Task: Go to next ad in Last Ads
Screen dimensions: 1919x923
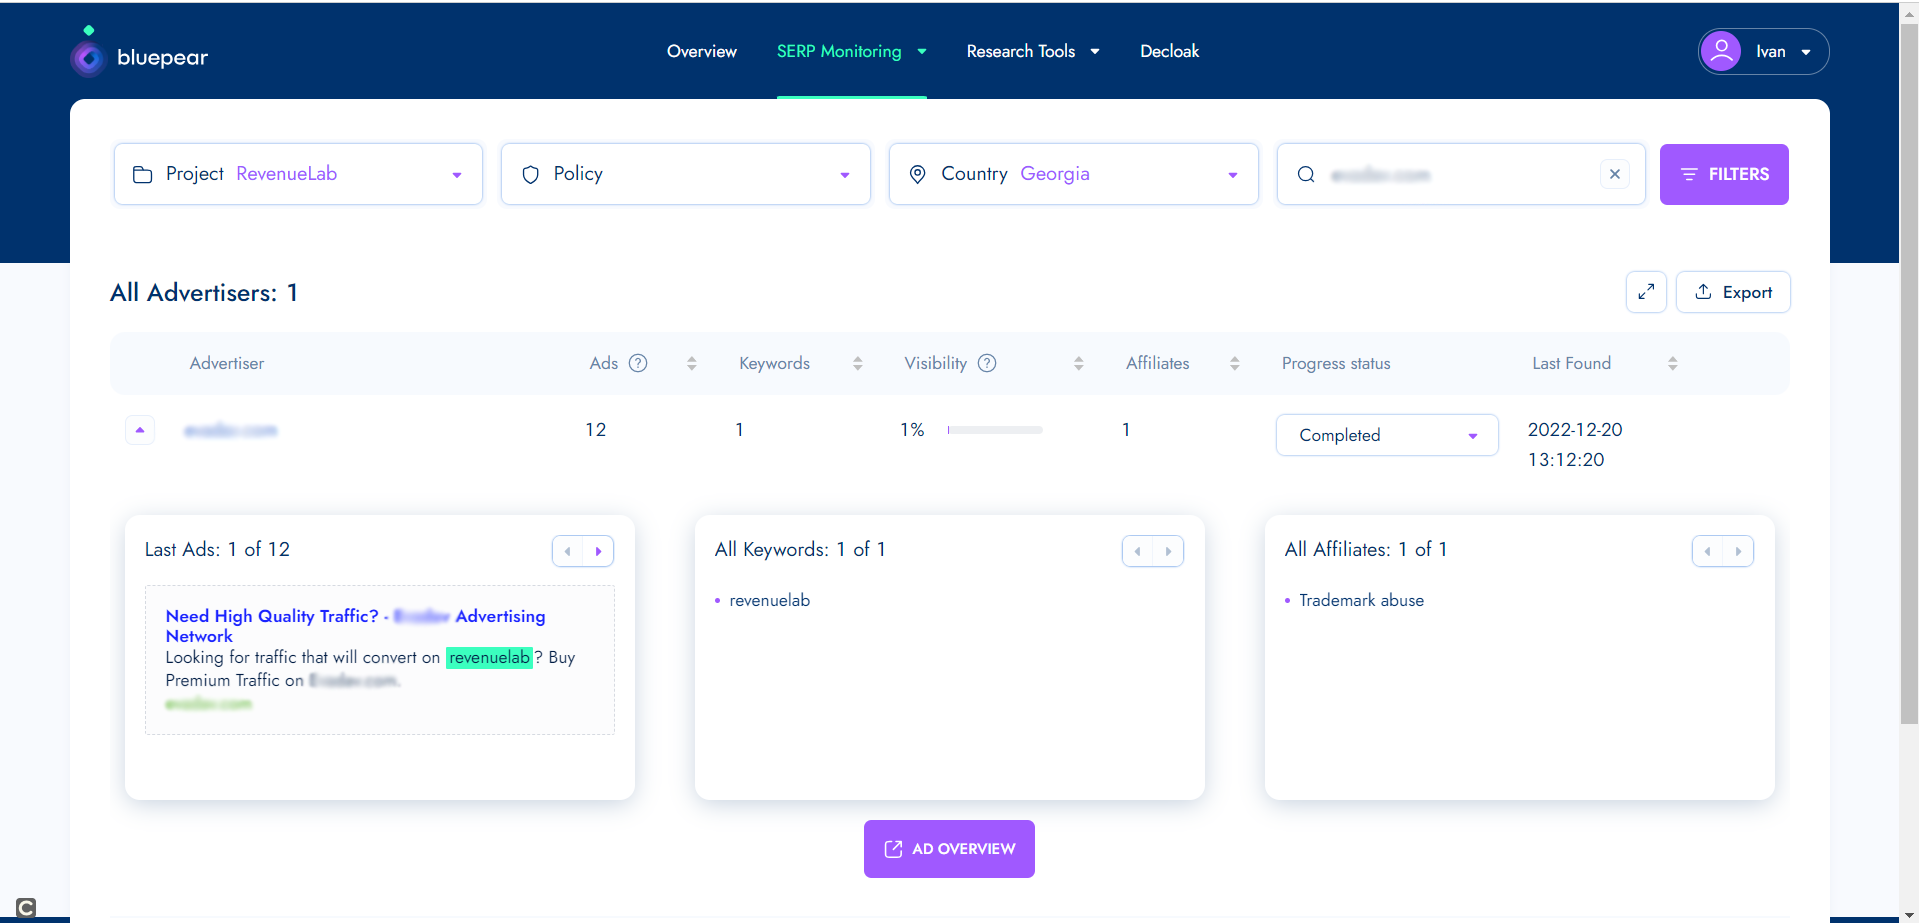Action: [598, 551]
